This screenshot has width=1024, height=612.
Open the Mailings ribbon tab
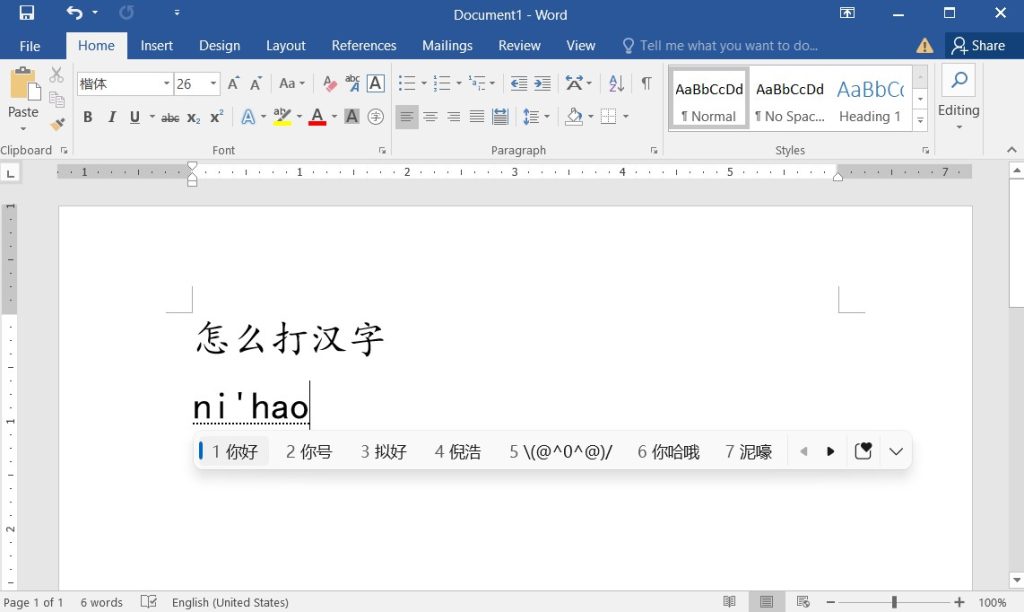[447, 45]
